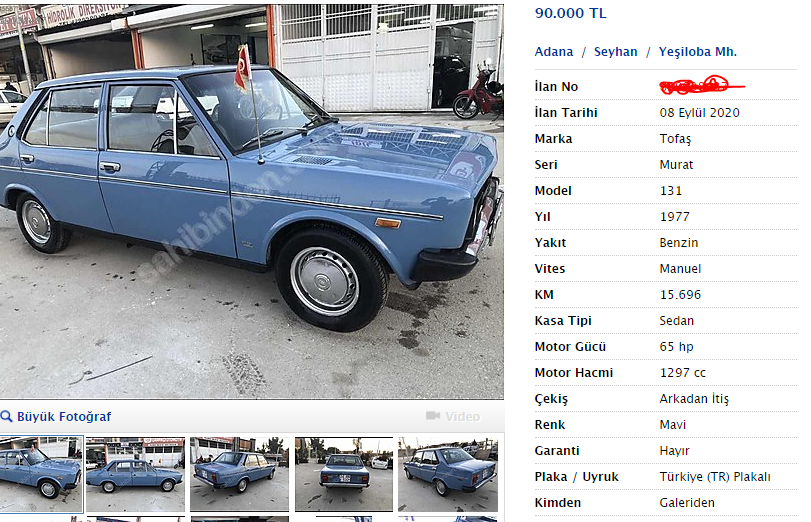Click the Yeşiloba Mh. neighborhood link

698,52
